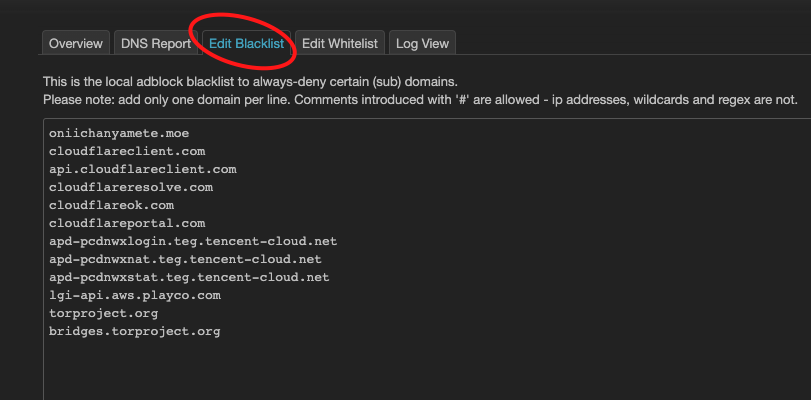The height and width of the screenshot is (400, 811).
Task: Click the apd-pcdnwxstat.teg.tencent-cloud.net line
Action: click(189, 277)
